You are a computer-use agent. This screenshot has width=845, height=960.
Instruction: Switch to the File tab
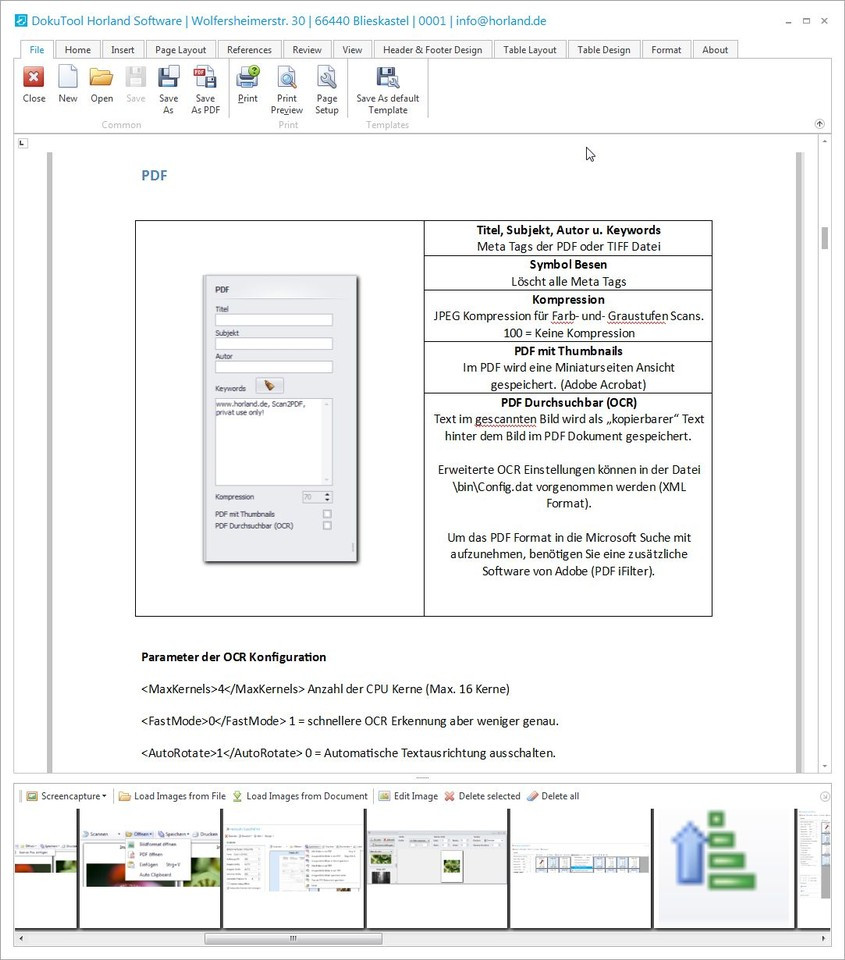[x=37, y=50]
